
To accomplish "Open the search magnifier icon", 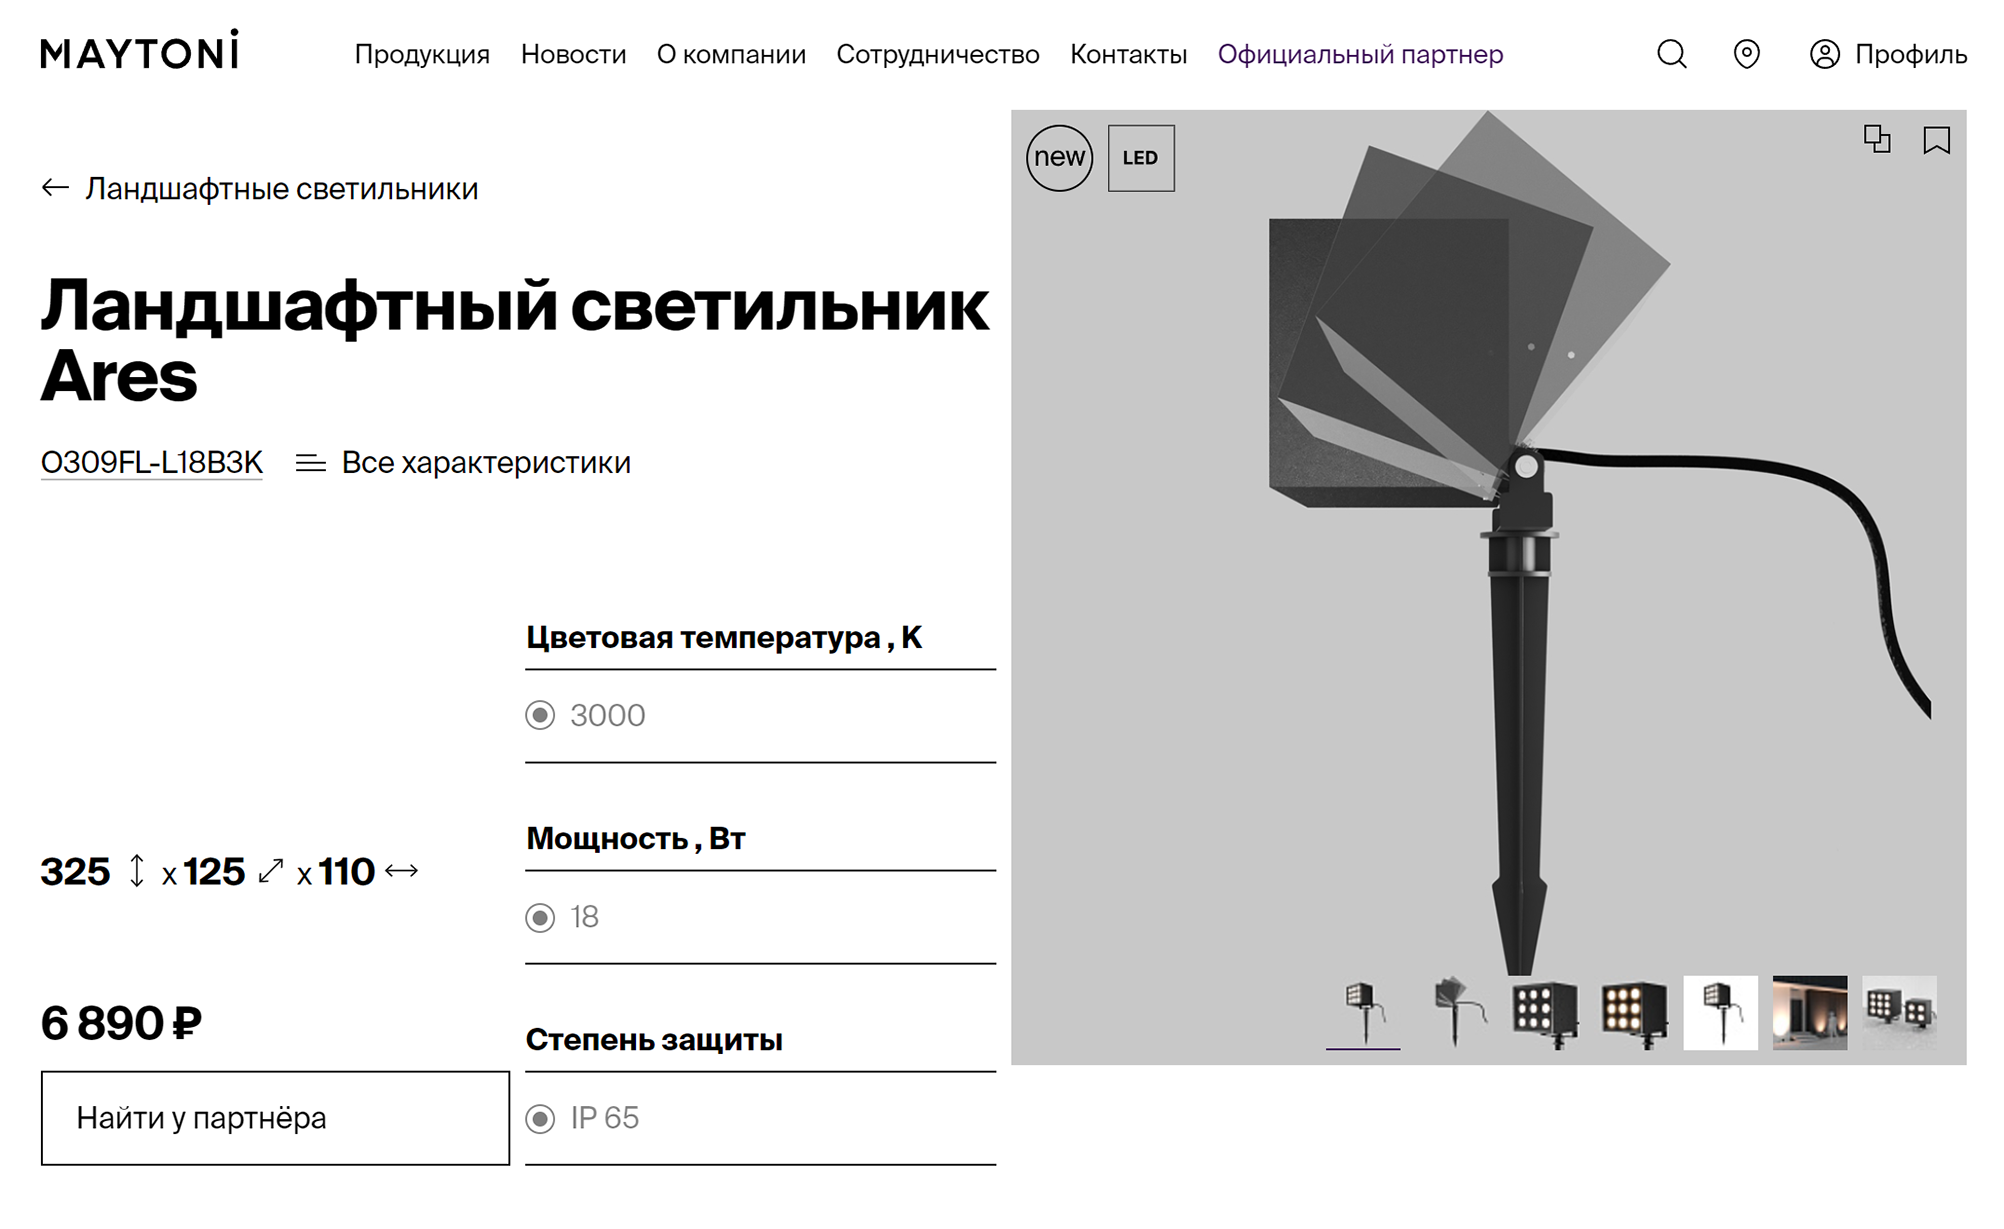I will [x=1672, y=54].
